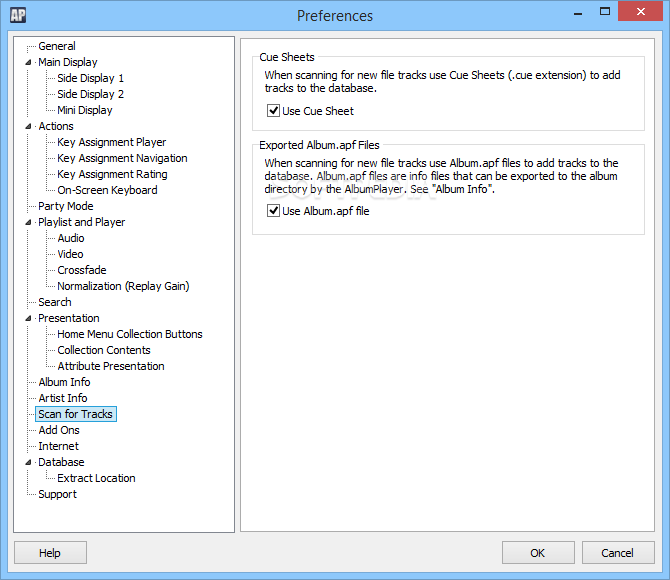Select Support in the tree
The width and height of the screenshot is (670, 580).
tap(58, 494)
